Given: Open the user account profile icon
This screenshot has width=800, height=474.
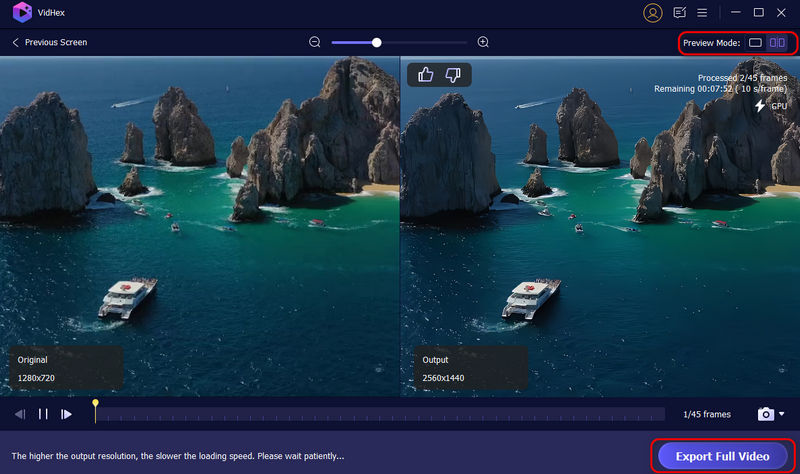Looking at the screenshot, I should click(x=653, y=13).
